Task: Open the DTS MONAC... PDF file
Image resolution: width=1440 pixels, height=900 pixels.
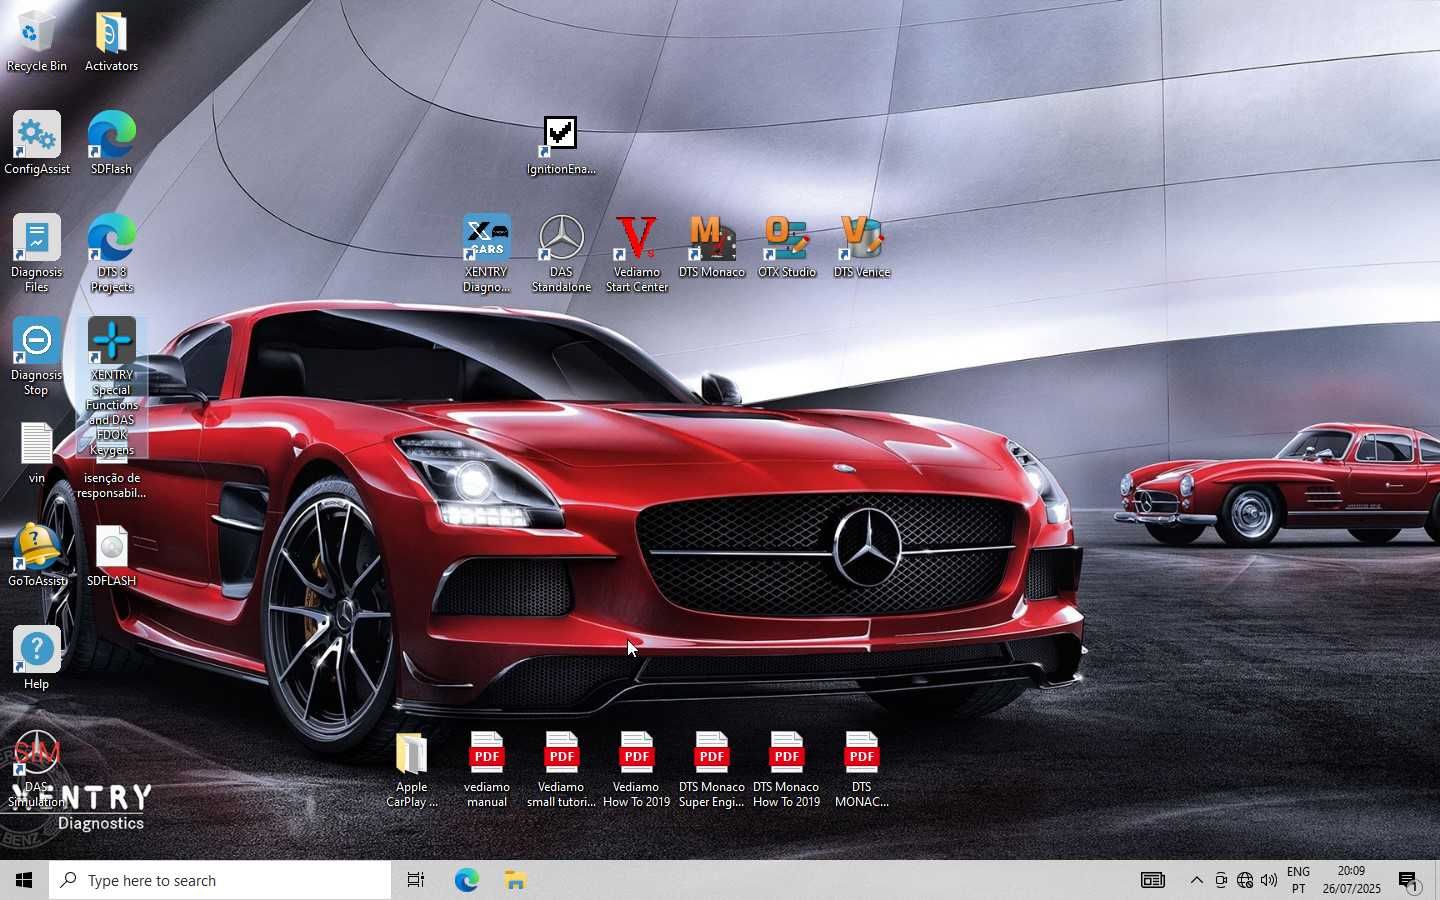Action: pyautogui.click(x=861, y=770)
